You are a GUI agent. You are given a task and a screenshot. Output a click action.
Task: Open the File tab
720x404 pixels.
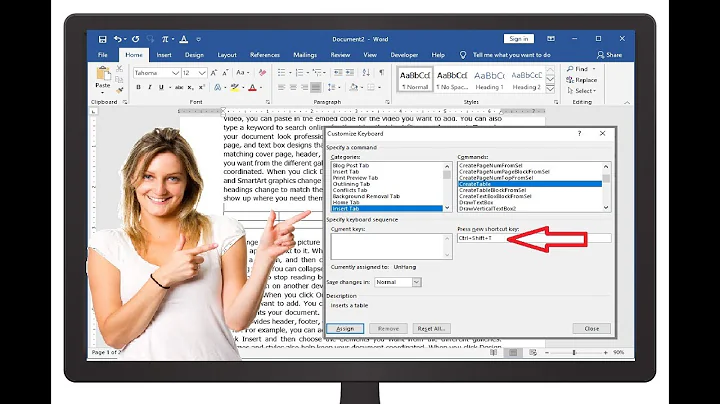pyautogui.click(x=102, y=55)
